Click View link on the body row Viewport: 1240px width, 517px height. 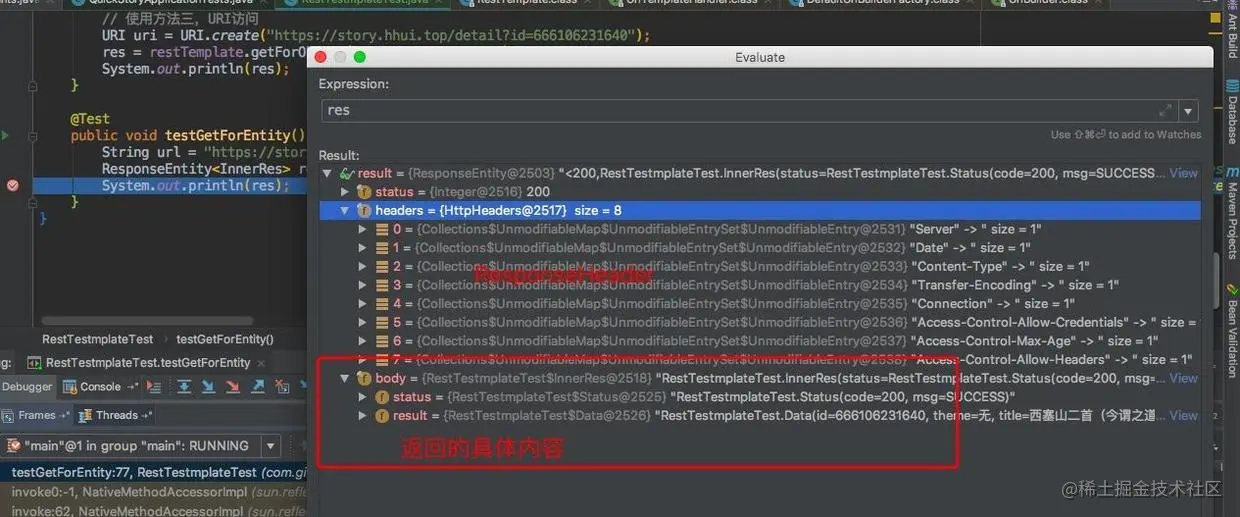point(1184,379)
